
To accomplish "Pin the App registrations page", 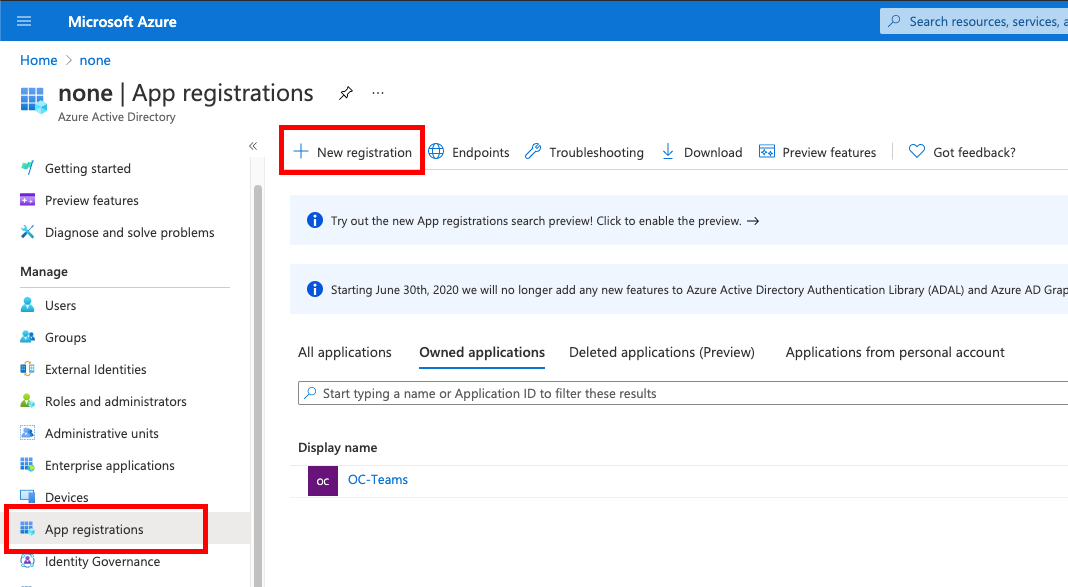I will tap(345, 92).
